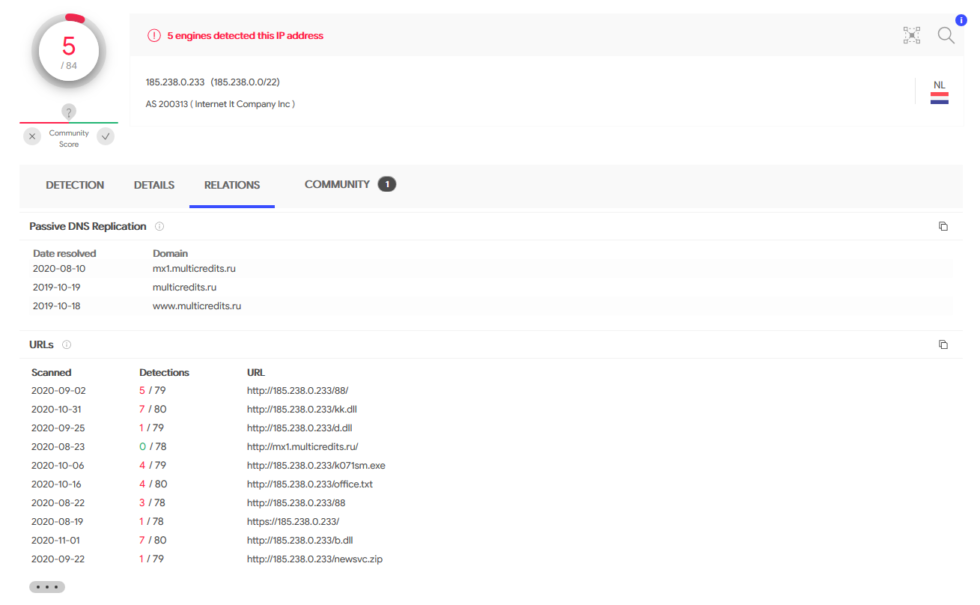Click the 5 / 84 detection score gauge
Viewport: 980px width, 605px height.
pos(69,51)
